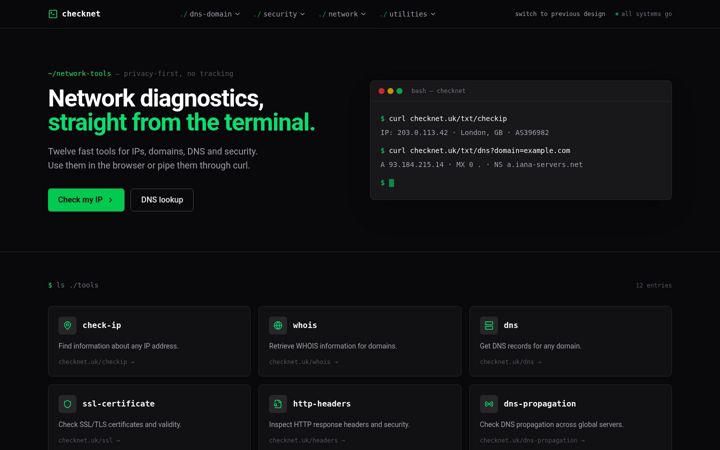Click the yellow dot in terminal window
This screenshot has width=720, height=450.
(390, 91)
